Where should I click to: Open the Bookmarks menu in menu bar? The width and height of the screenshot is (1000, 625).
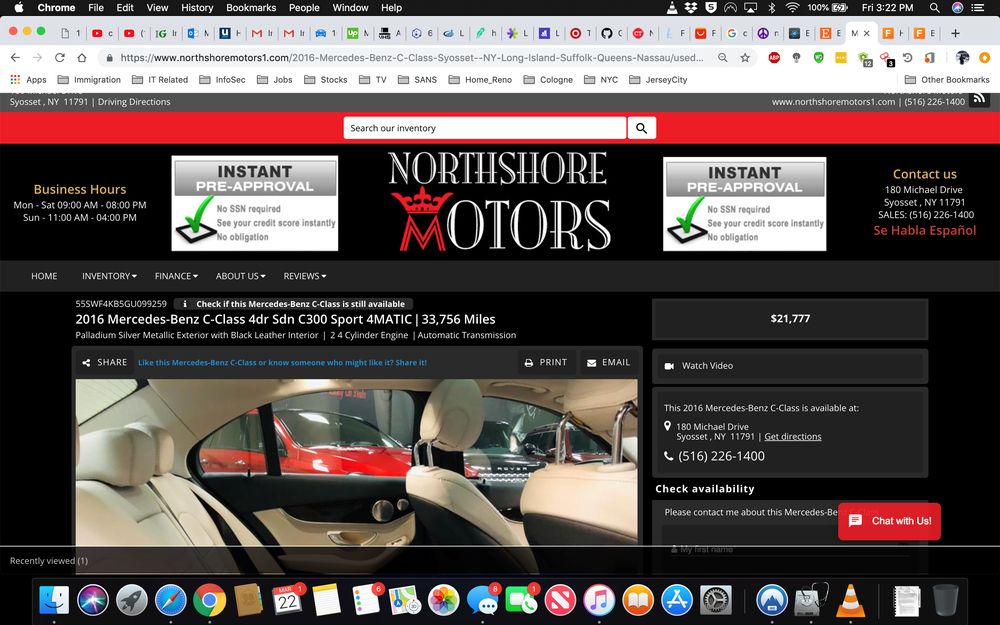click(x=251, y=7)
